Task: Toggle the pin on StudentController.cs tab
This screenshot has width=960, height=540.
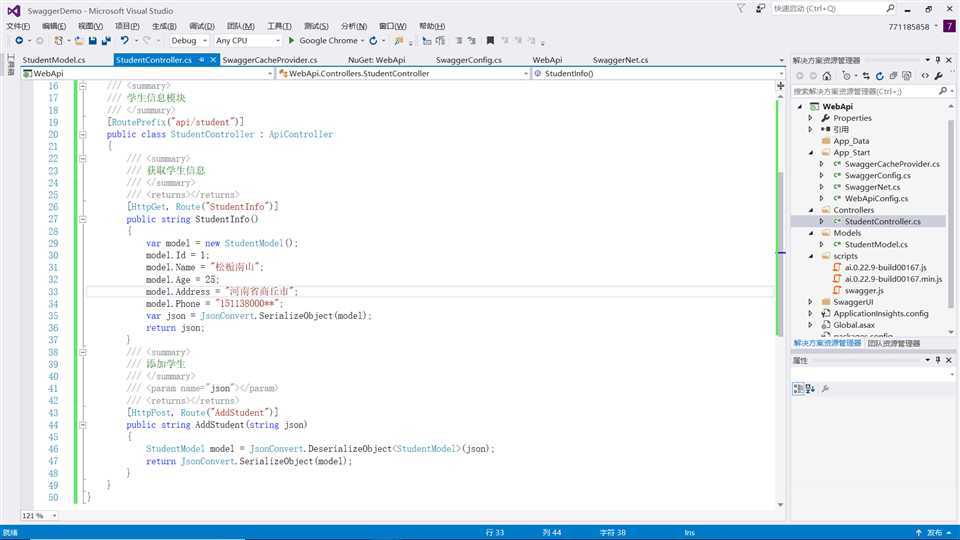Action: [x=201, y=59]
